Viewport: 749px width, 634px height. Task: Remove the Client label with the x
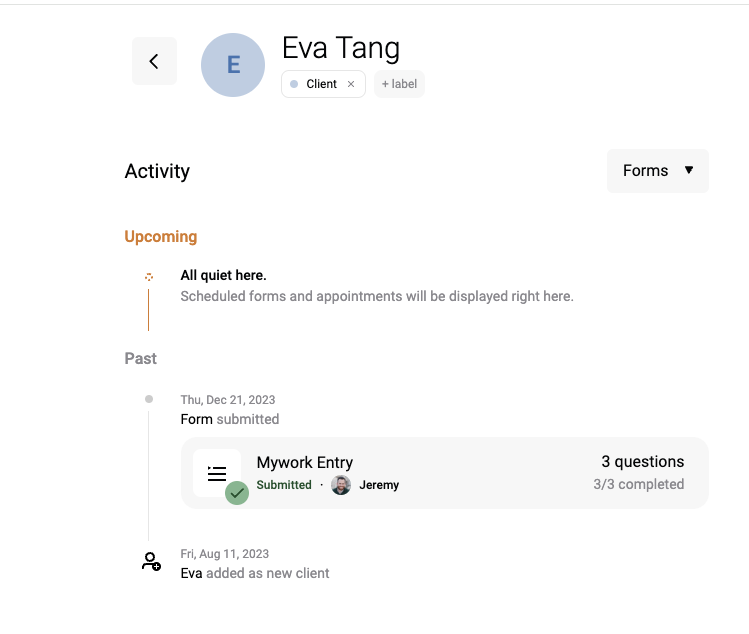coord(351,84)
